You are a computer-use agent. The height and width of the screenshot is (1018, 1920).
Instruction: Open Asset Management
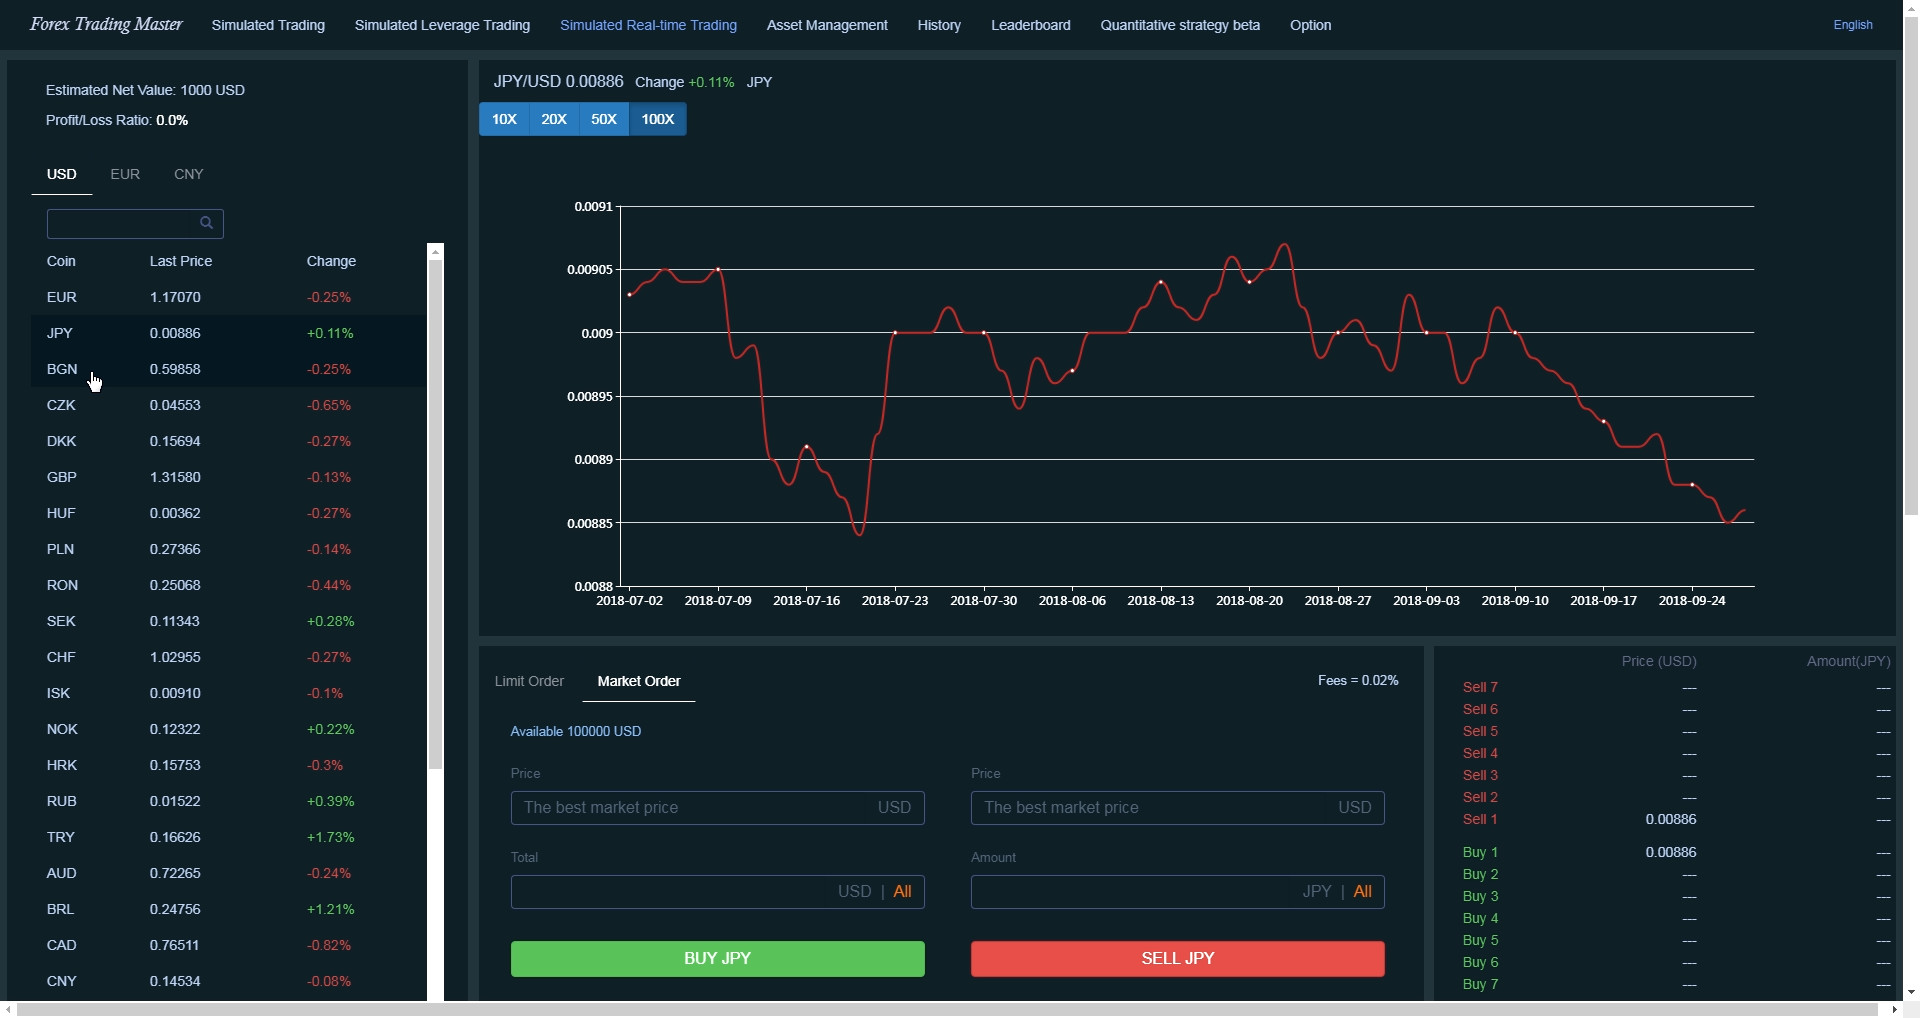click(826, 25)
